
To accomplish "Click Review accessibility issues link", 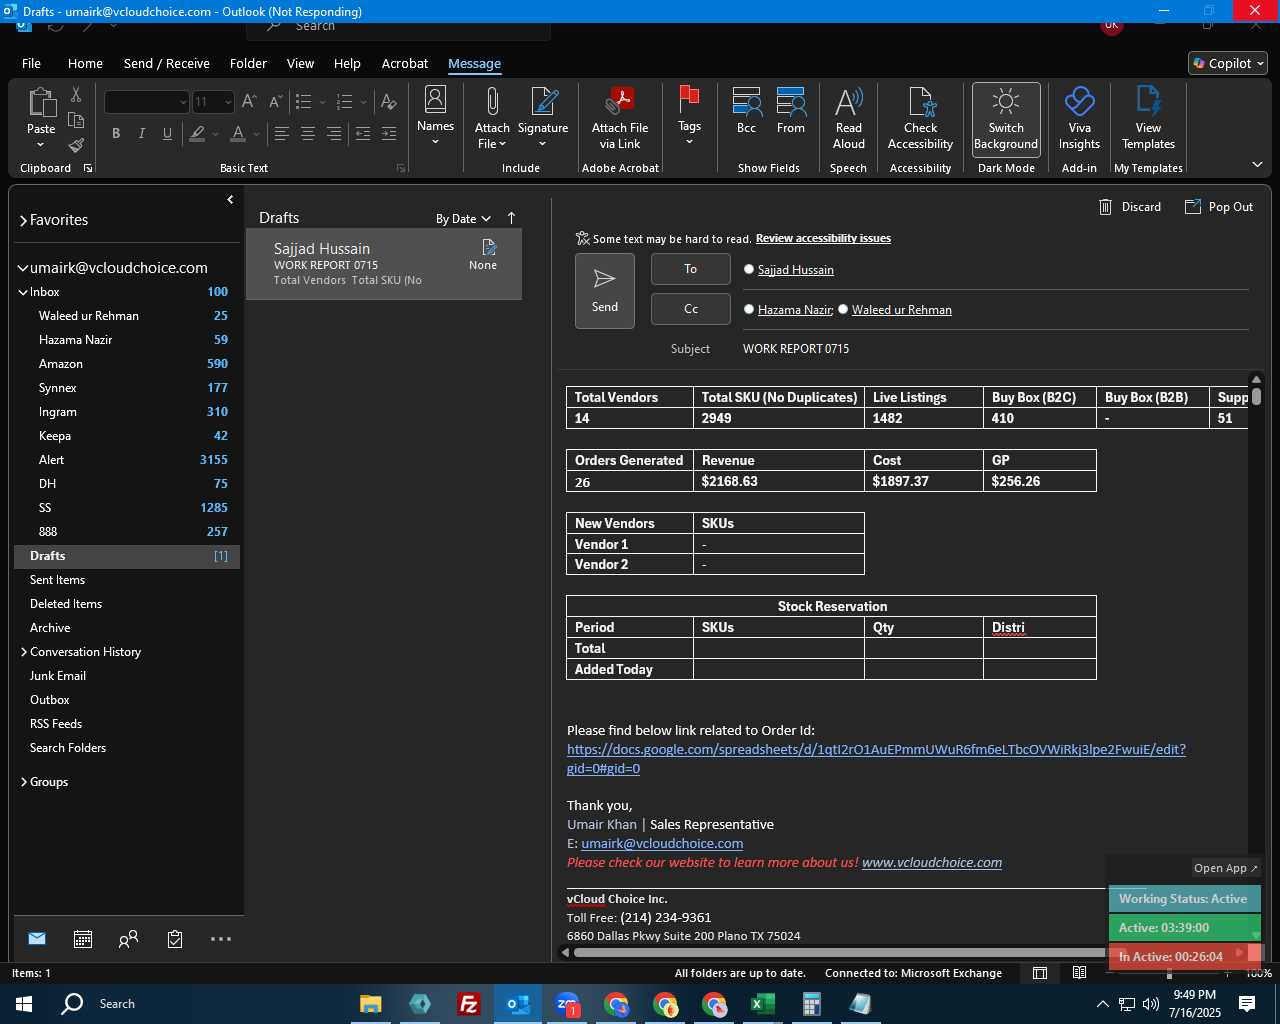I will (823, 238).
